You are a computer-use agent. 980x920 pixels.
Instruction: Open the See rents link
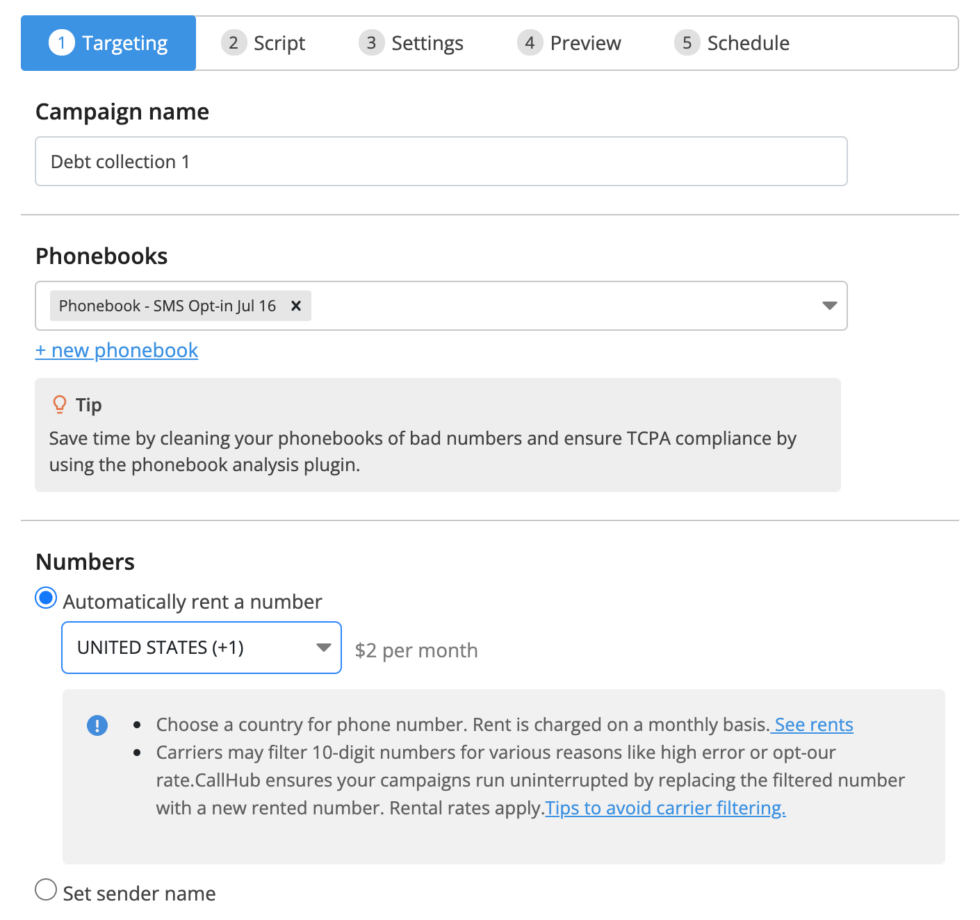(x=812, y=724)
